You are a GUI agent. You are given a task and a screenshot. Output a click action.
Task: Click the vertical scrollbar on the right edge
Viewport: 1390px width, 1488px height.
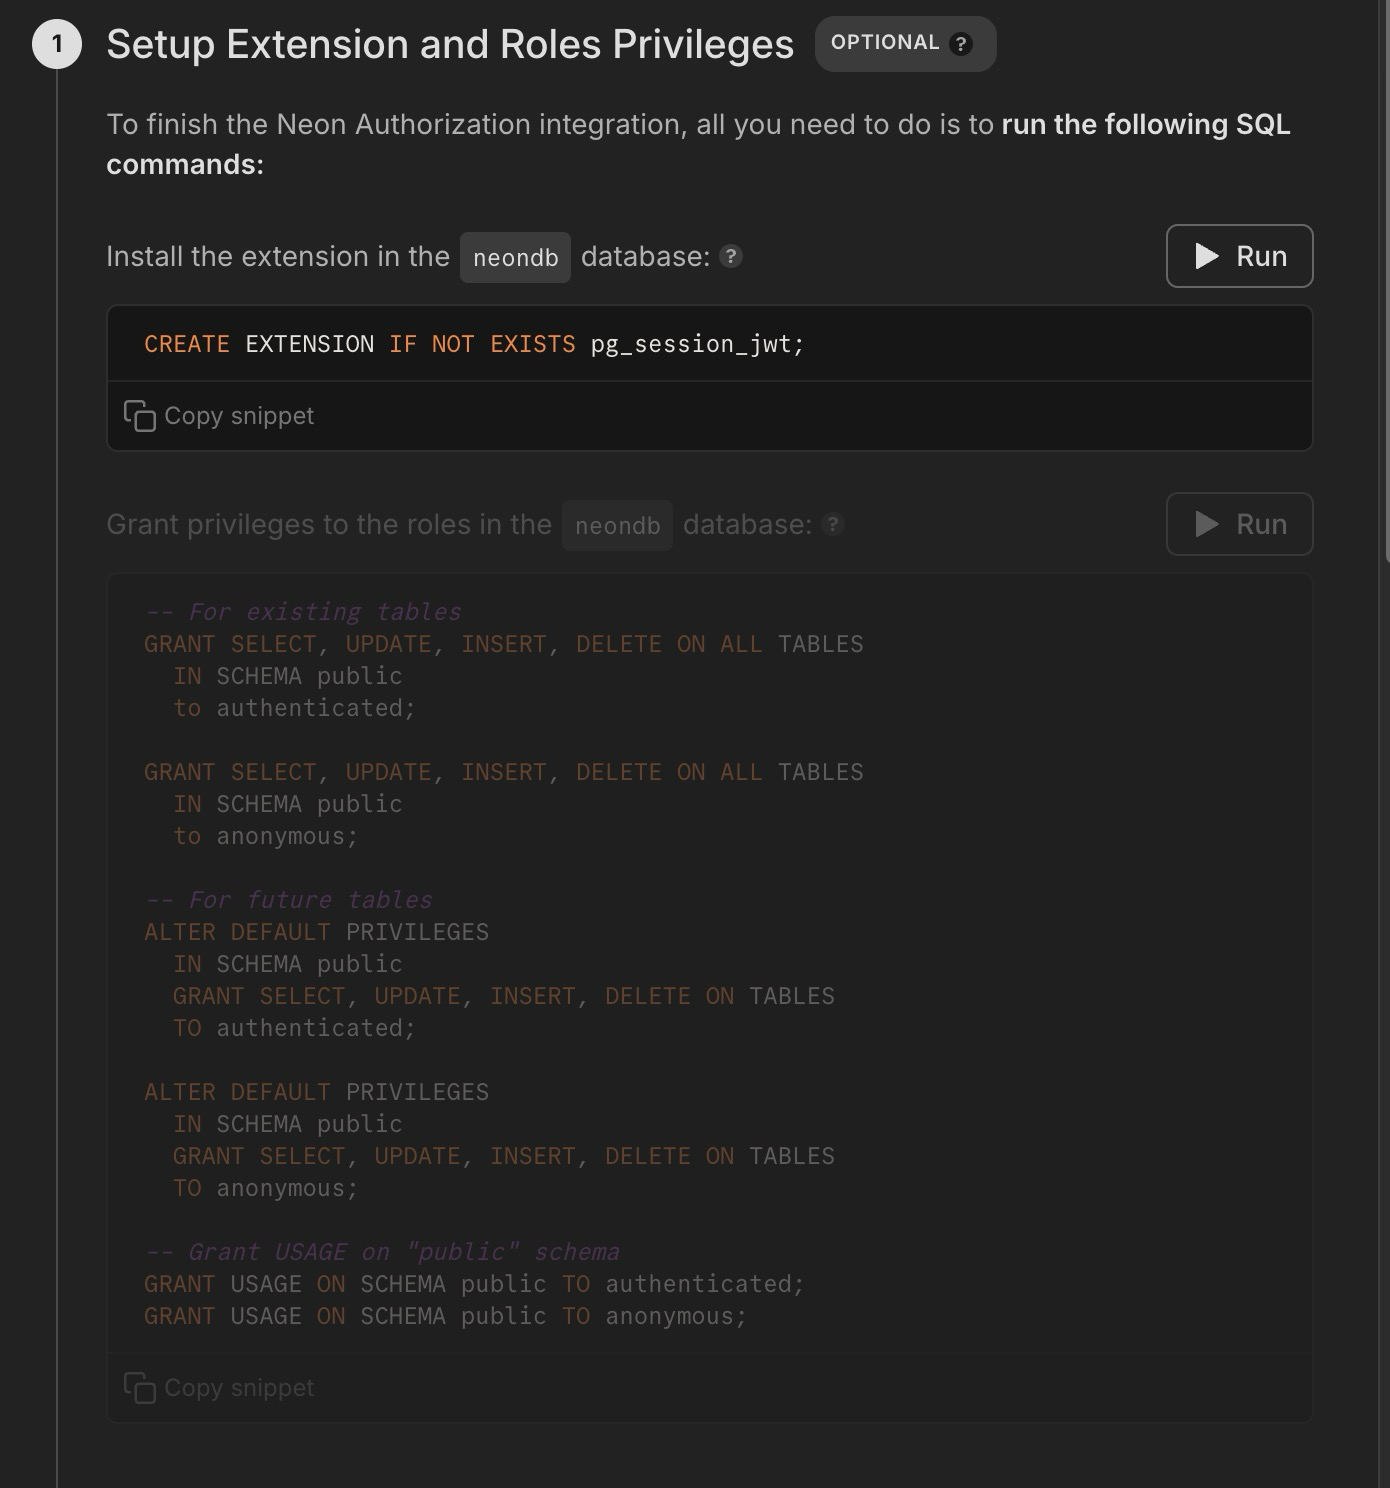click(x=1386, y=280)
